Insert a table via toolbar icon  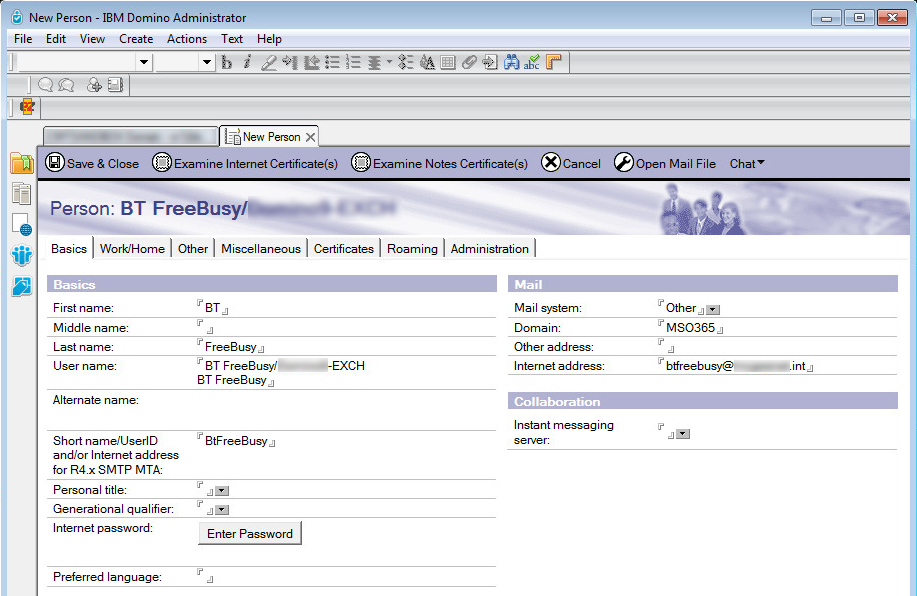click(448, 62)
